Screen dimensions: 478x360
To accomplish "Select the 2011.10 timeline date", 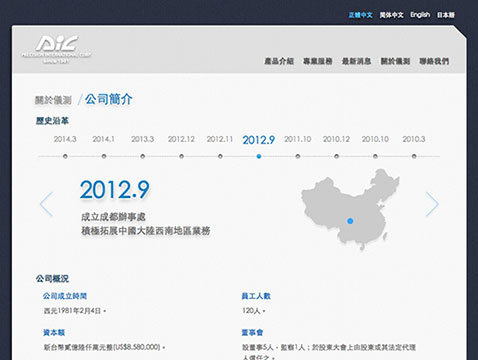I will click(x=298, y=139).
